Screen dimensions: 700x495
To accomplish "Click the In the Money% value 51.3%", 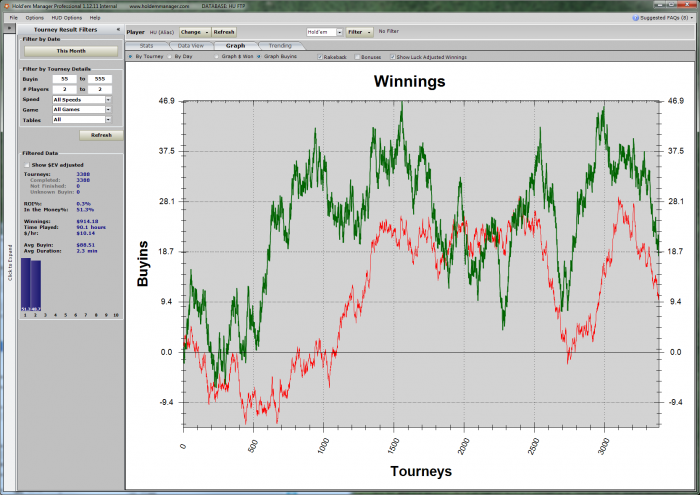I will pos(85,210).
